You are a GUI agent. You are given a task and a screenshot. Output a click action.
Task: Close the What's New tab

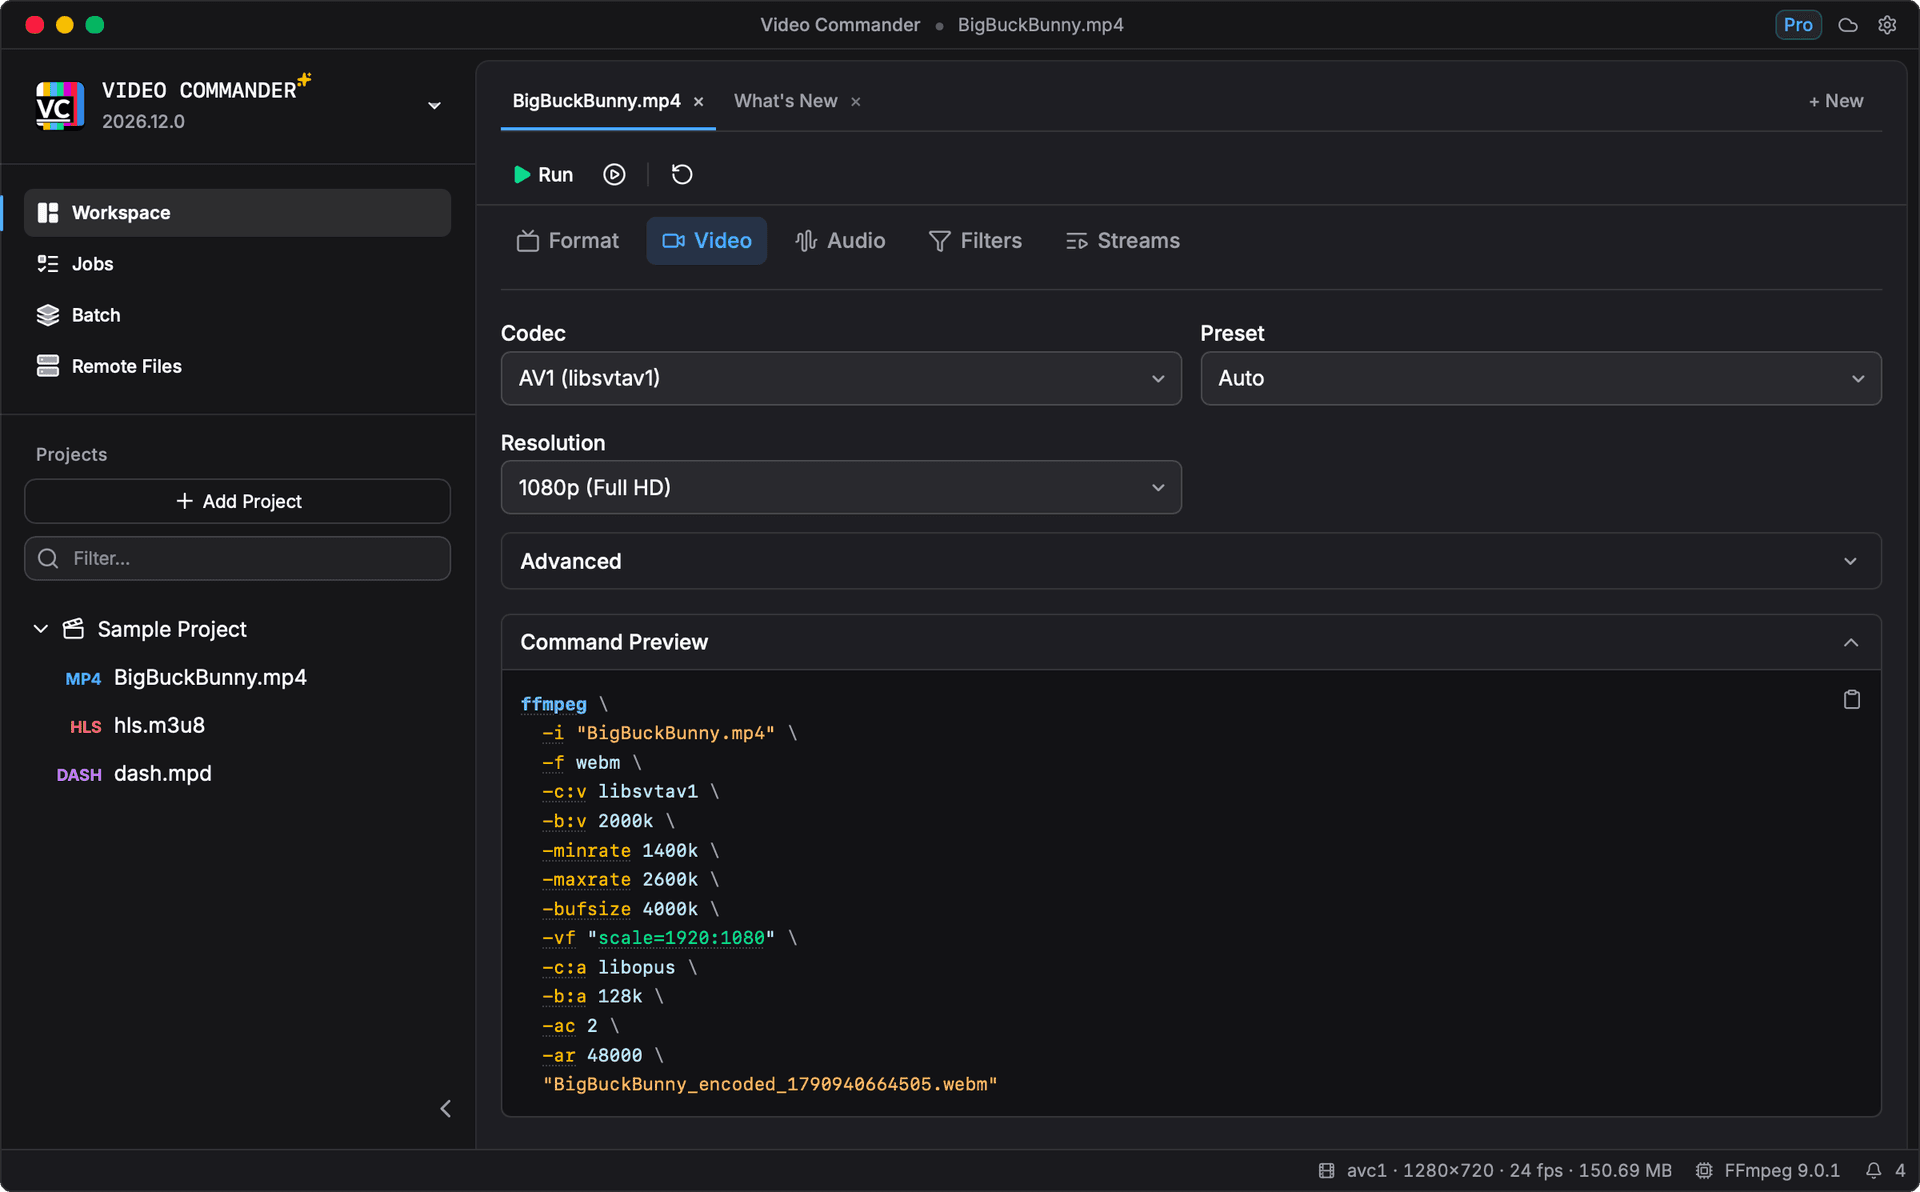[x=856, y=102]
